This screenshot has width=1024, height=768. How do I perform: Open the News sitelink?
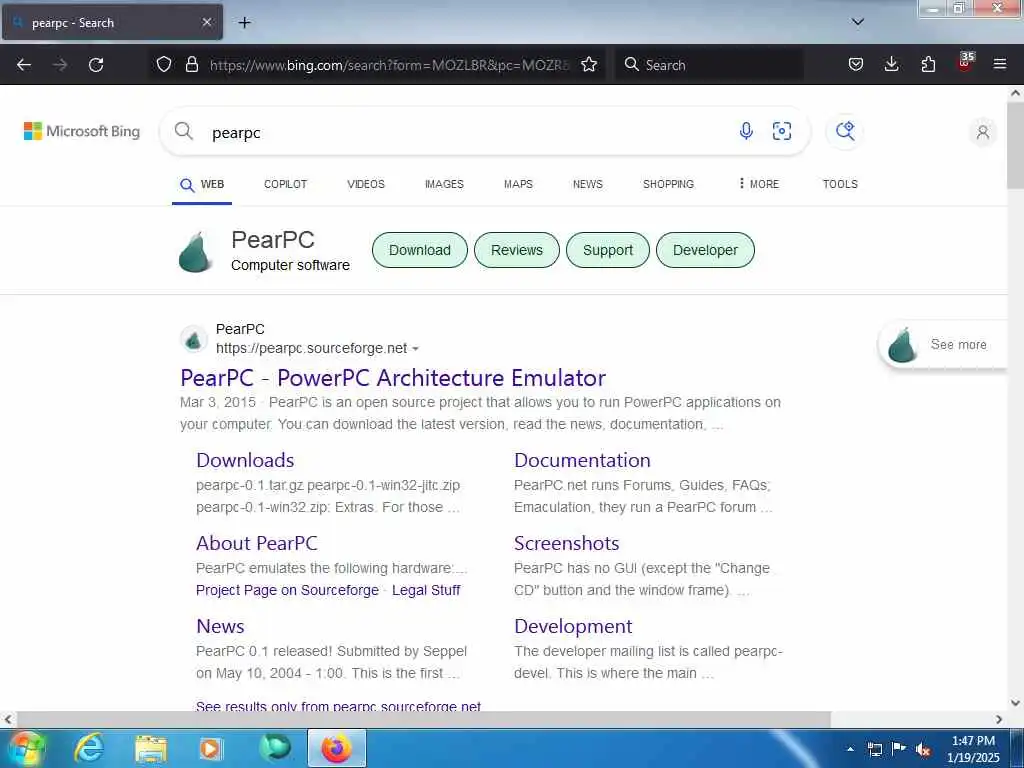click(x=220, y=626)
